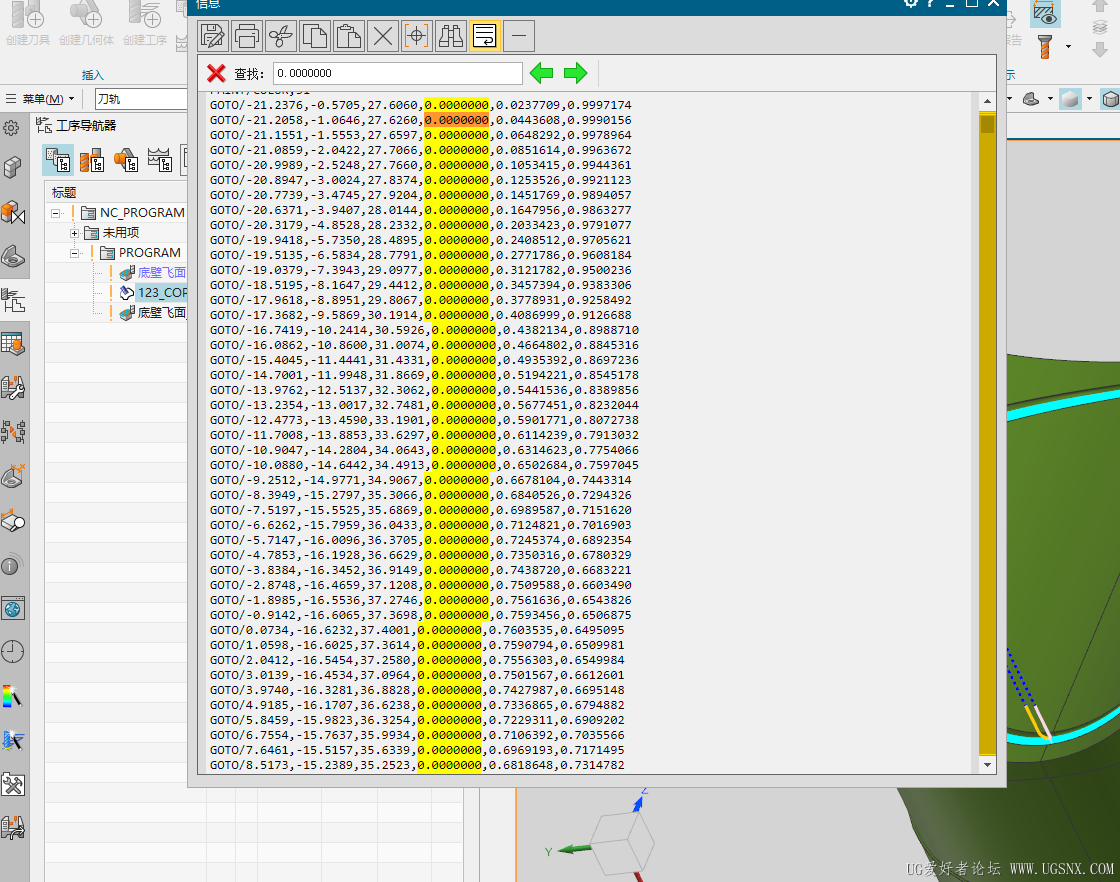Collapse the NC_PROGRAM tree node
1120x882 pixels.
[x=57, y=212]
